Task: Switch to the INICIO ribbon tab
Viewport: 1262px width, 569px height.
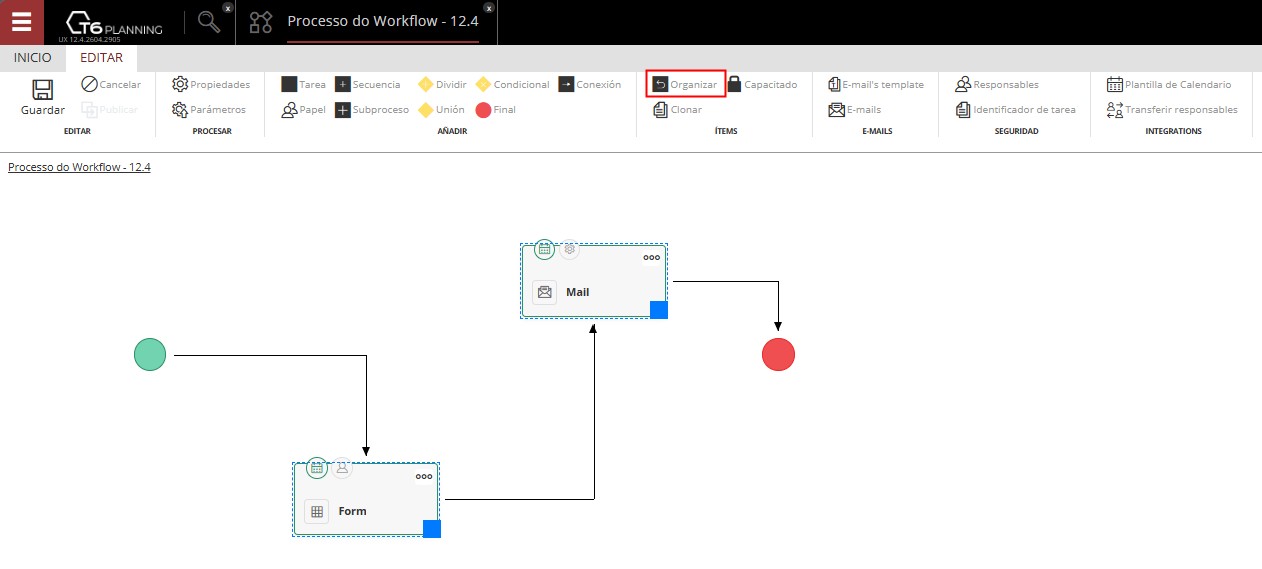Action: click(33, 58)
